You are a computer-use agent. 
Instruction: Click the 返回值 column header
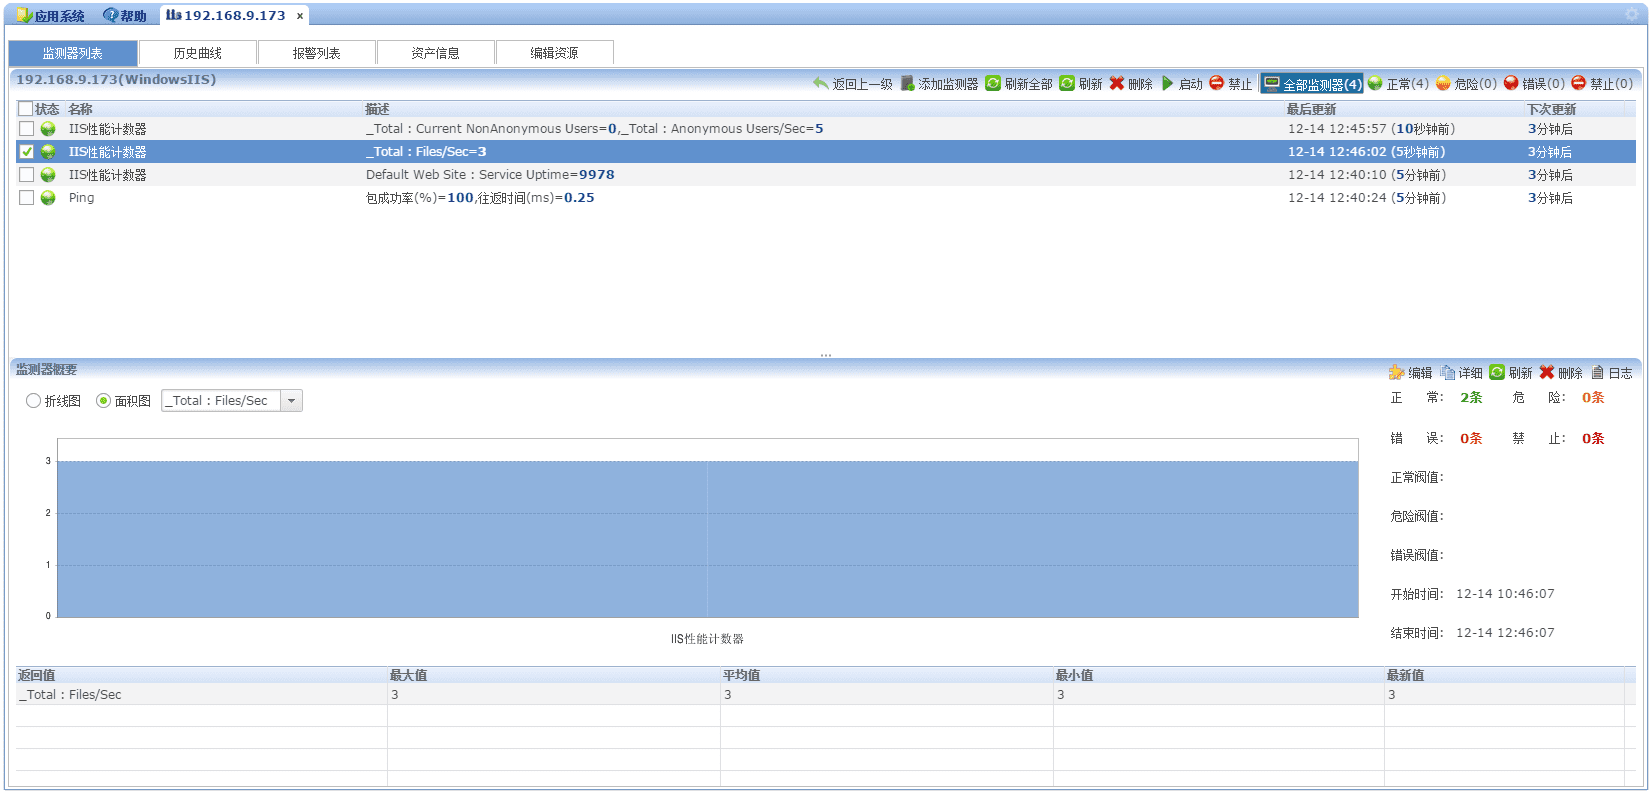click(x=37, y=675)
